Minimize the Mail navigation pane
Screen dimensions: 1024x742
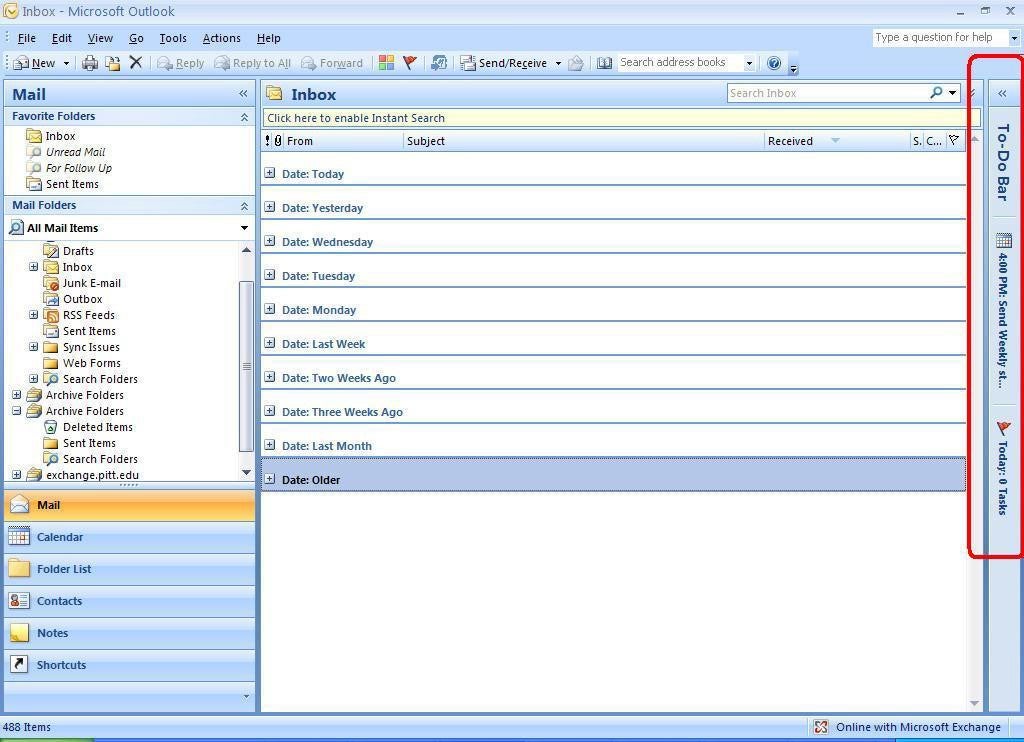click(243, 94)
